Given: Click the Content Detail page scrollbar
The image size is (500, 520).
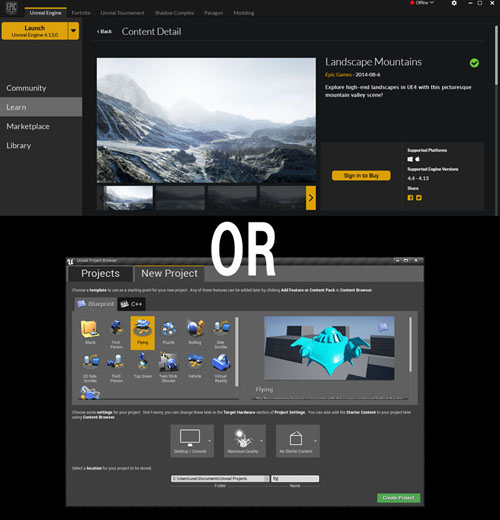Looking at the screenshot, I should 496,55.
